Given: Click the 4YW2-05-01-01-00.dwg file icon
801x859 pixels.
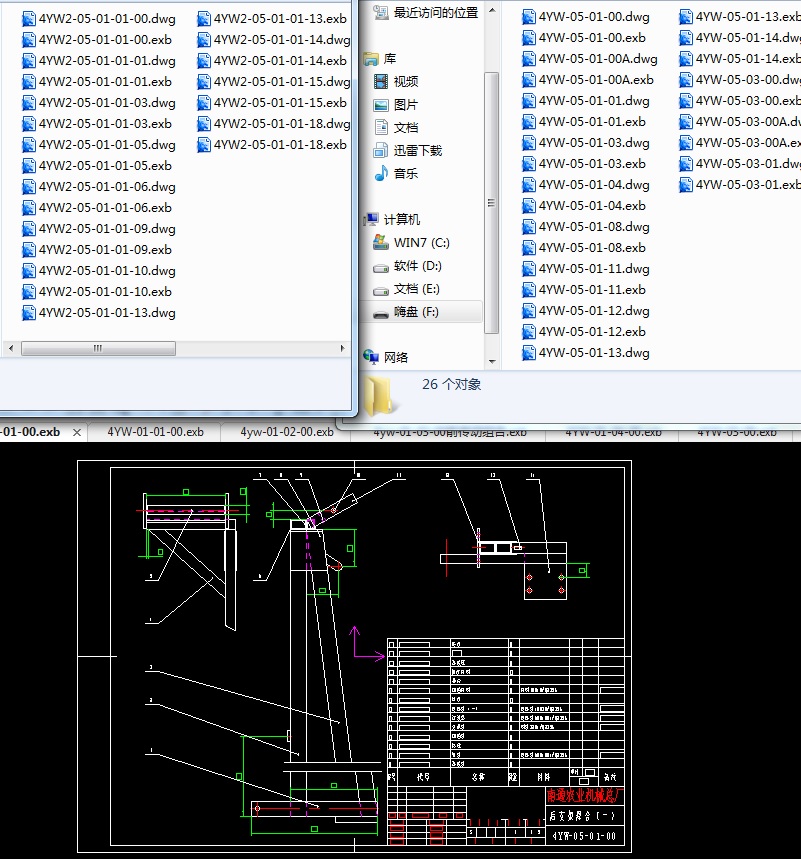Looking at the screenshot, I should (28, 18).
